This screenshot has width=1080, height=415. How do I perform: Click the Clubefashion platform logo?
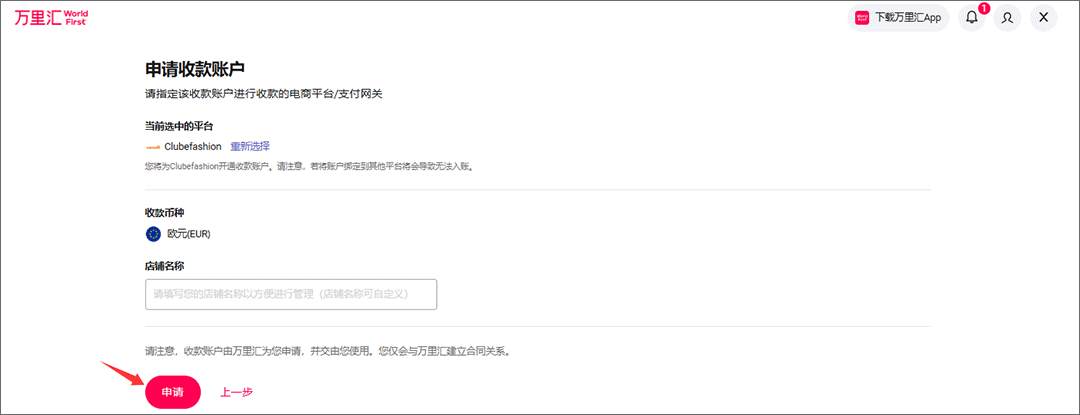153,147
